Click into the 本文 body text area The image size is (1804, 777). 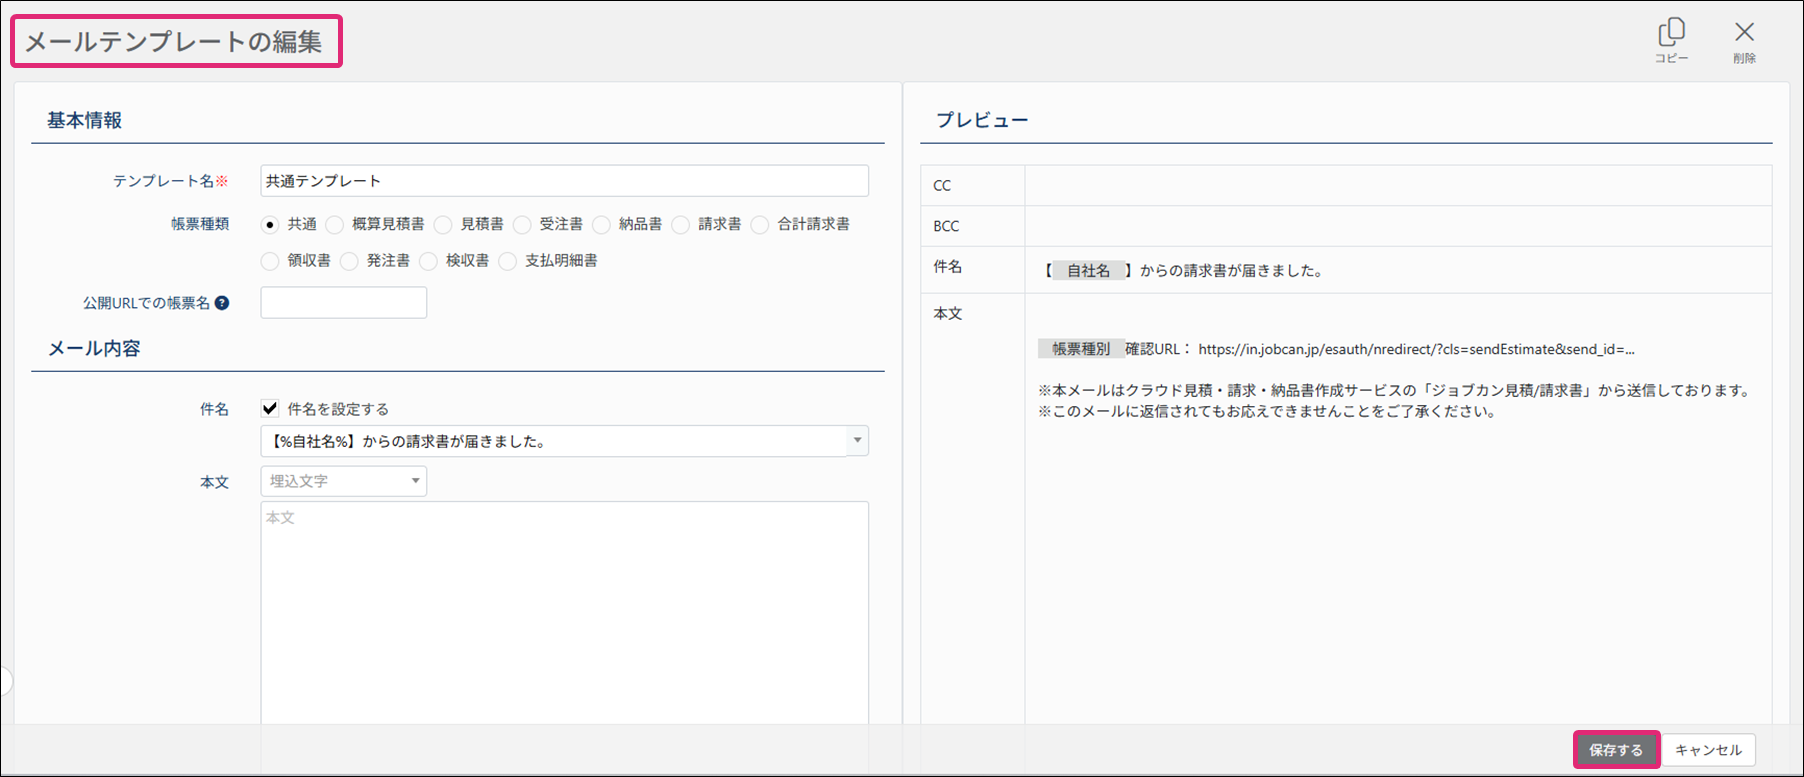pyautogui.click(x=564, y=610)
